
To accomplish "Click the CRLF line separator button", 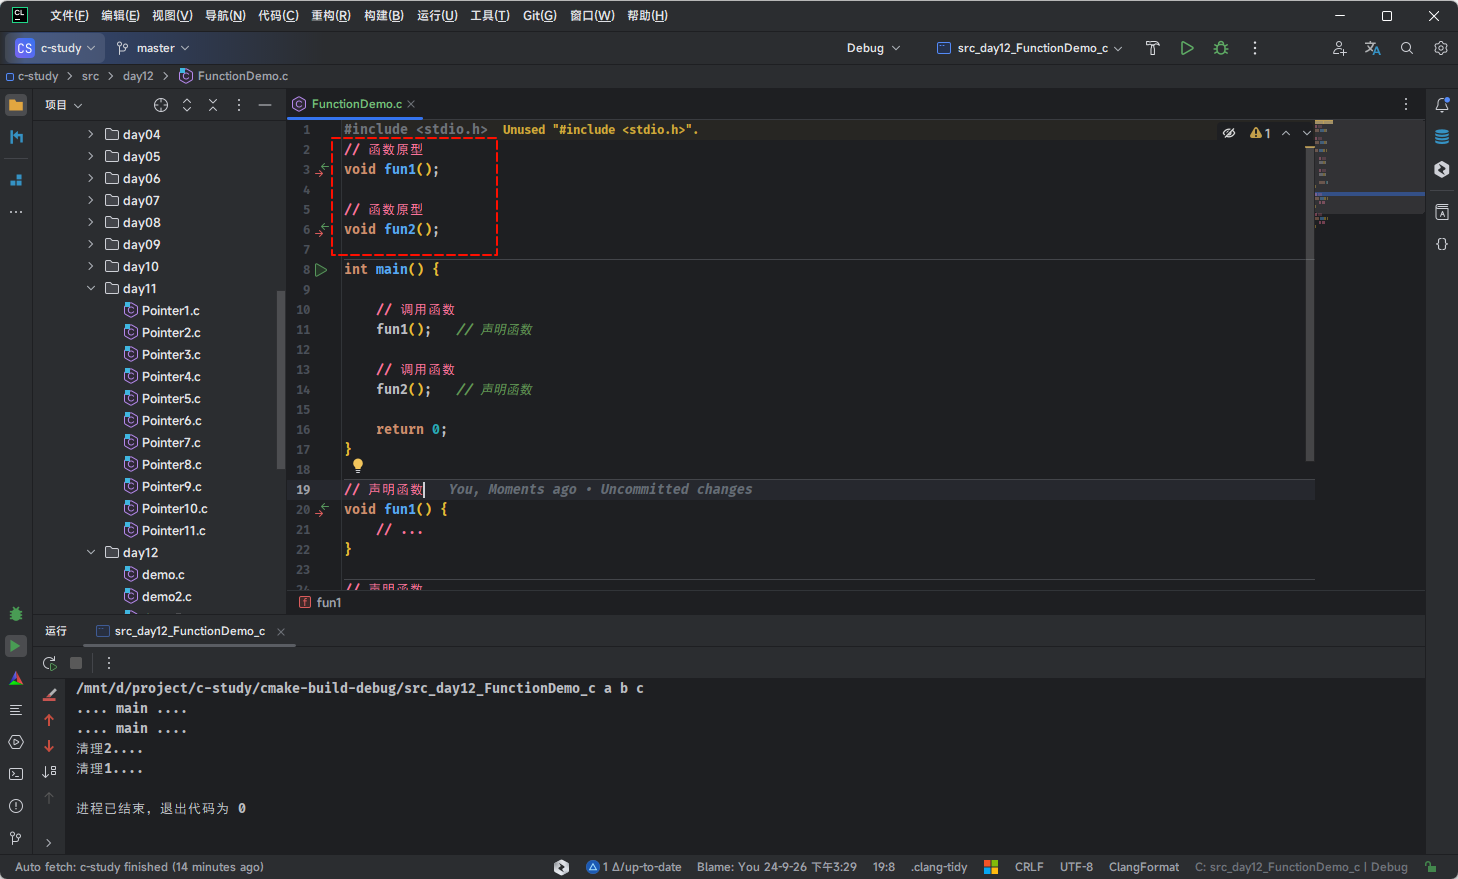I will point(1028,867).
